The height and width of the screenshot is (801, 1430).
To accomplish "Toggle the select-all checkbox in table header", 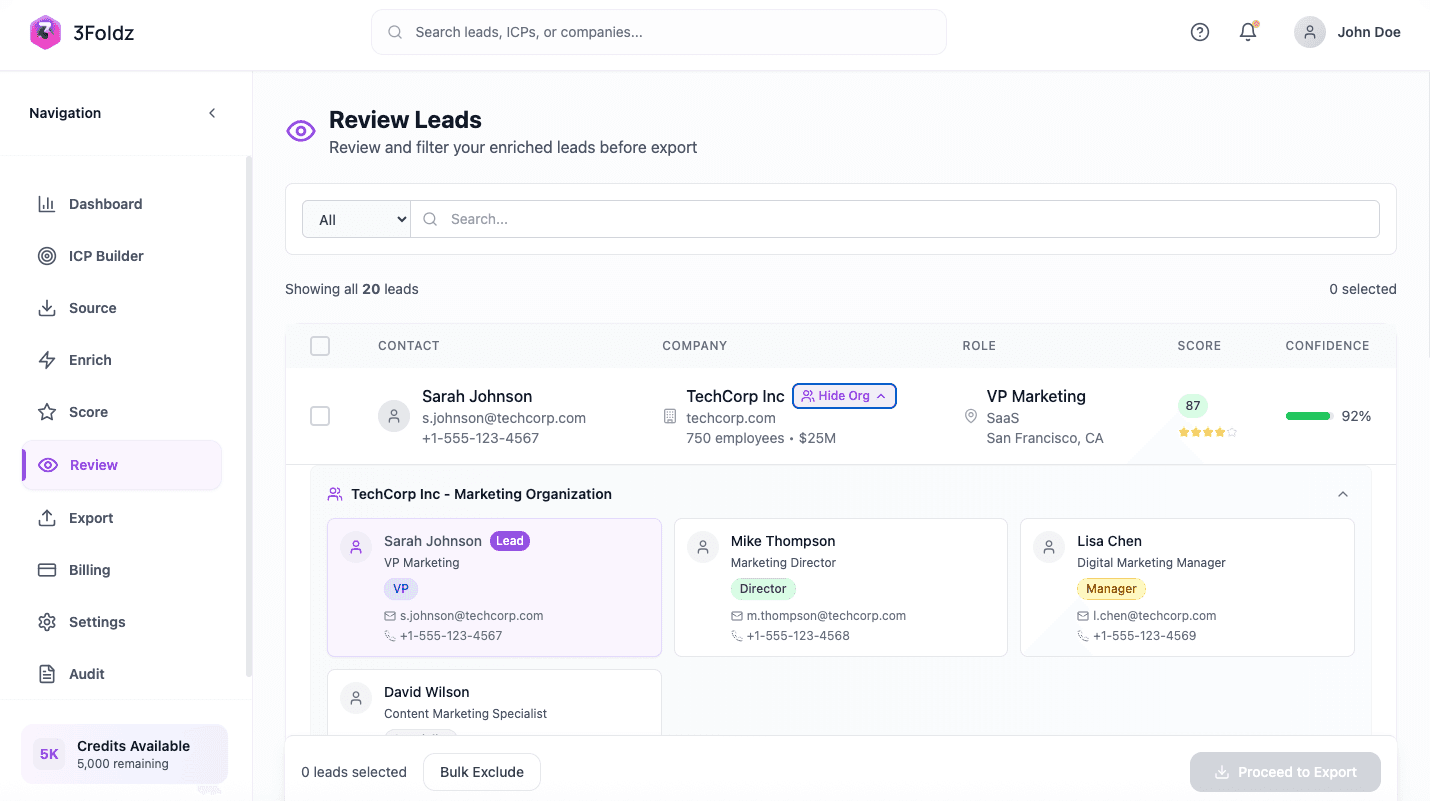I will point(320,346).
